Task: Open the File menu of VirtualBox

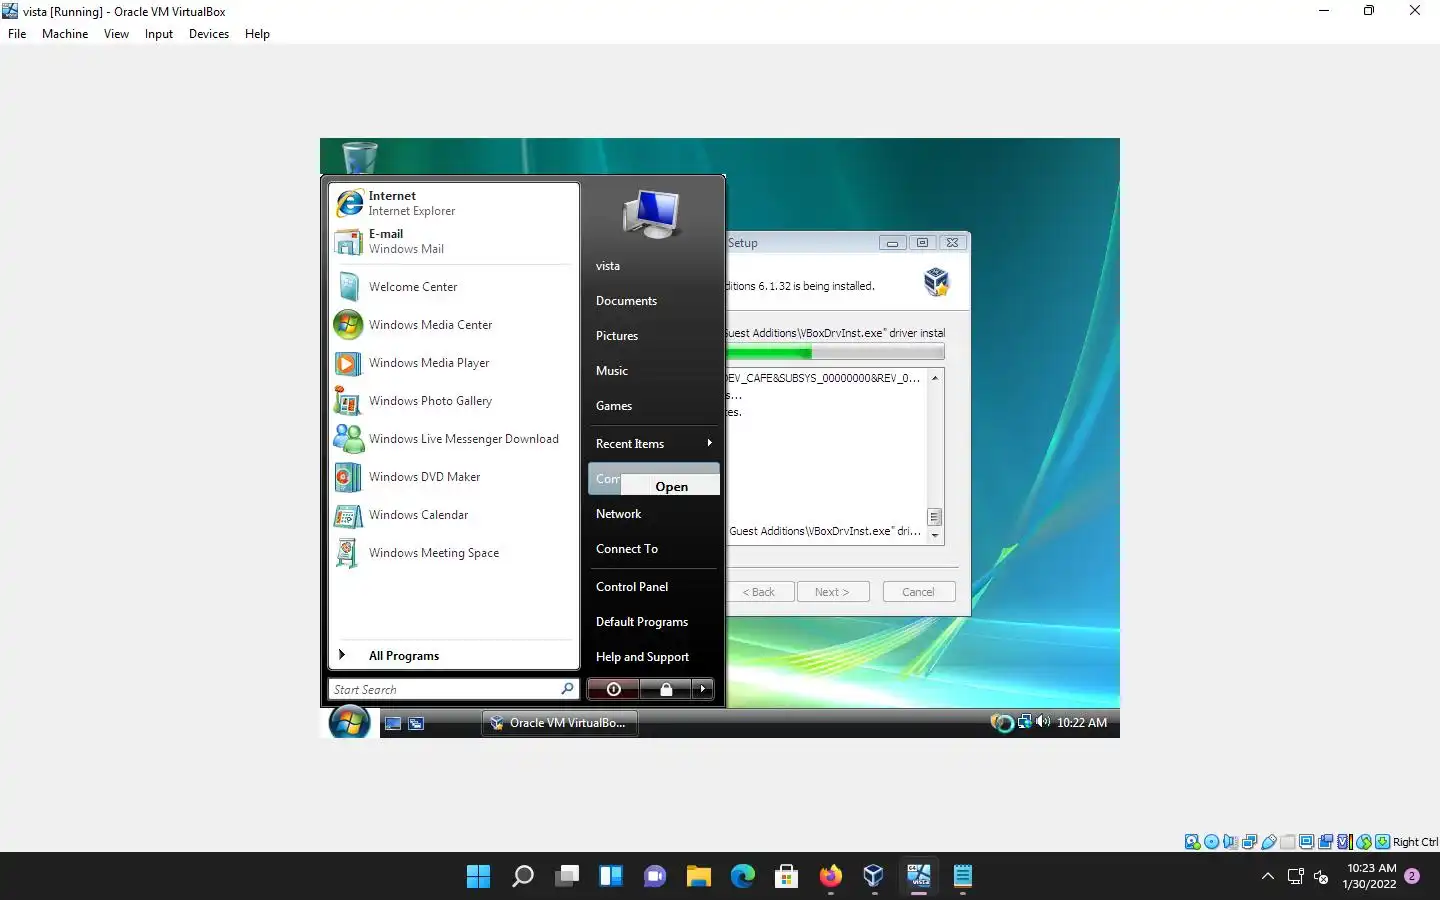Action: coord(17,34)
